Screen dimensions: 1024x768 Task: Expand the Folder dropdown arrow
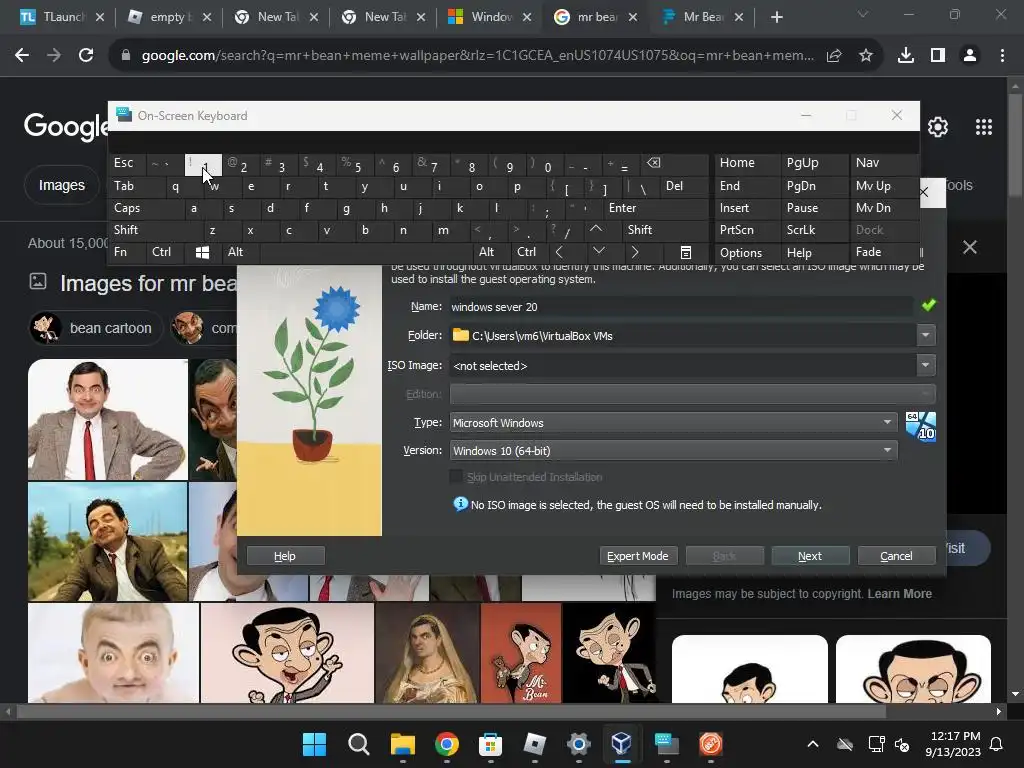pyautogui.click(x=925, y=336)
